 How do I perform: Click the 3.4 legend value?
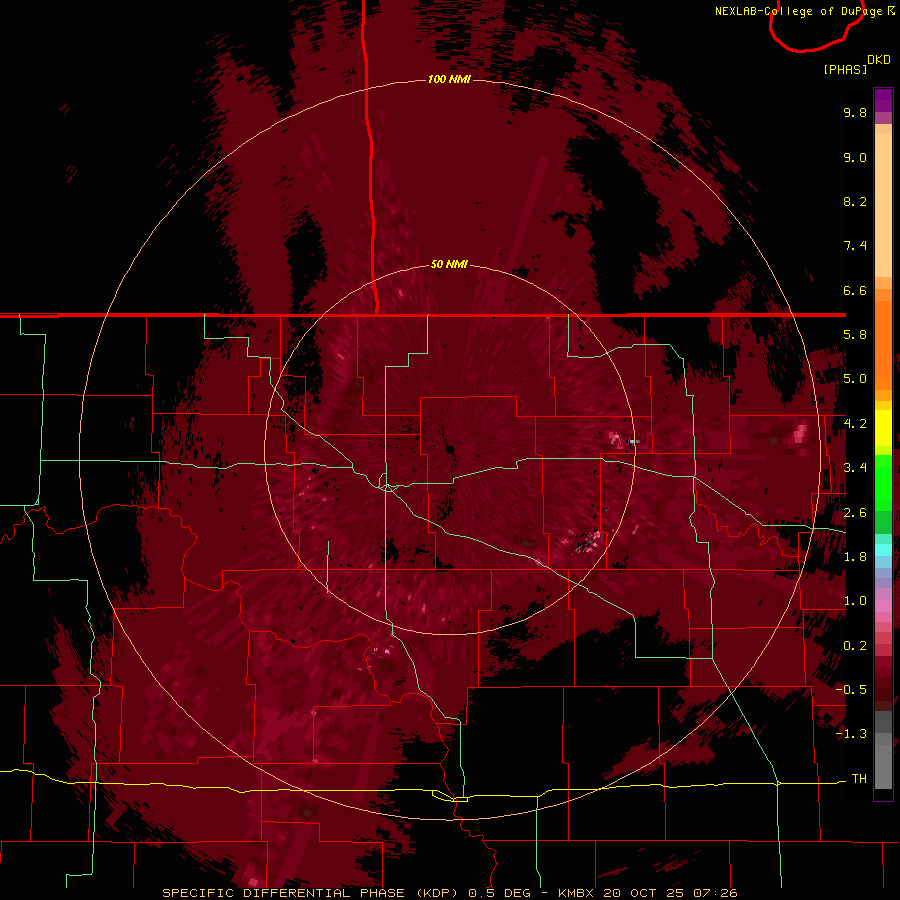pos(855,468)
